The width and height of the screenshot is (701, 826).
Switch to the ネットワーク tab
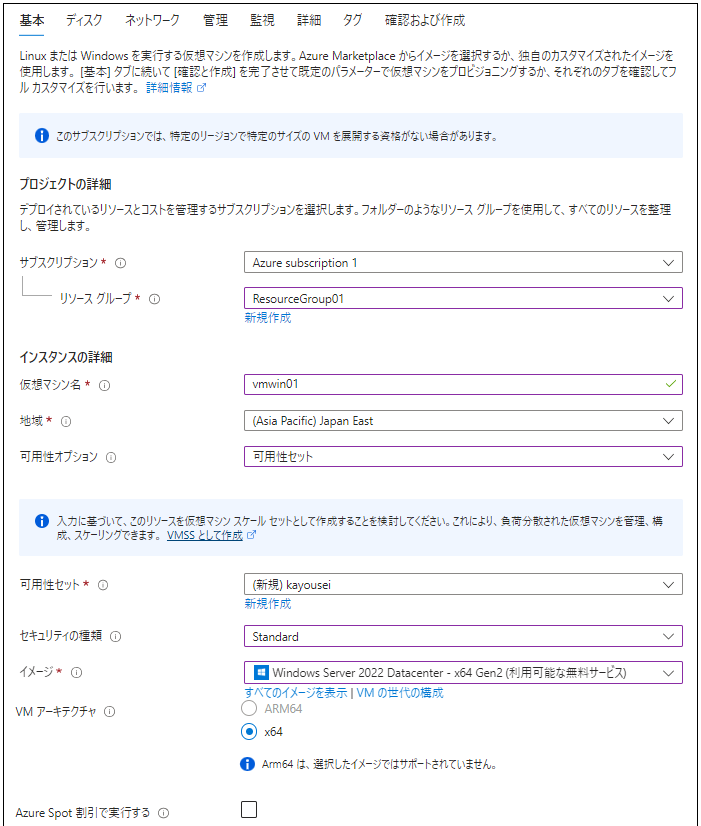coord(152,21)
